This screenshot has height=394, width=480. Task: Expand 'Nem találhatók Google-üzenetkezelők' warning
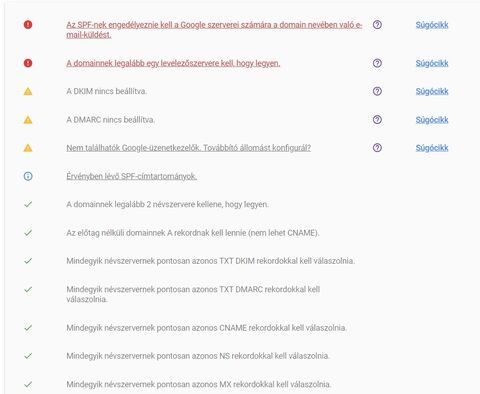click(188, 148)
